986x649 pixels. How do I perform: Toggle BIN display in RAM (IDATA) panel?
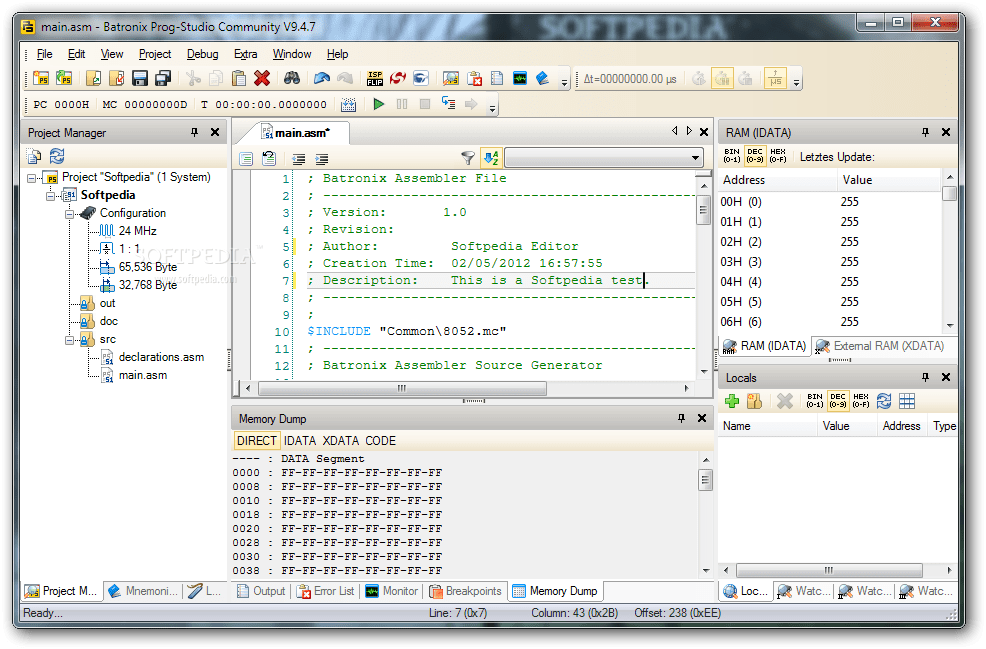[x=732, y=156]
